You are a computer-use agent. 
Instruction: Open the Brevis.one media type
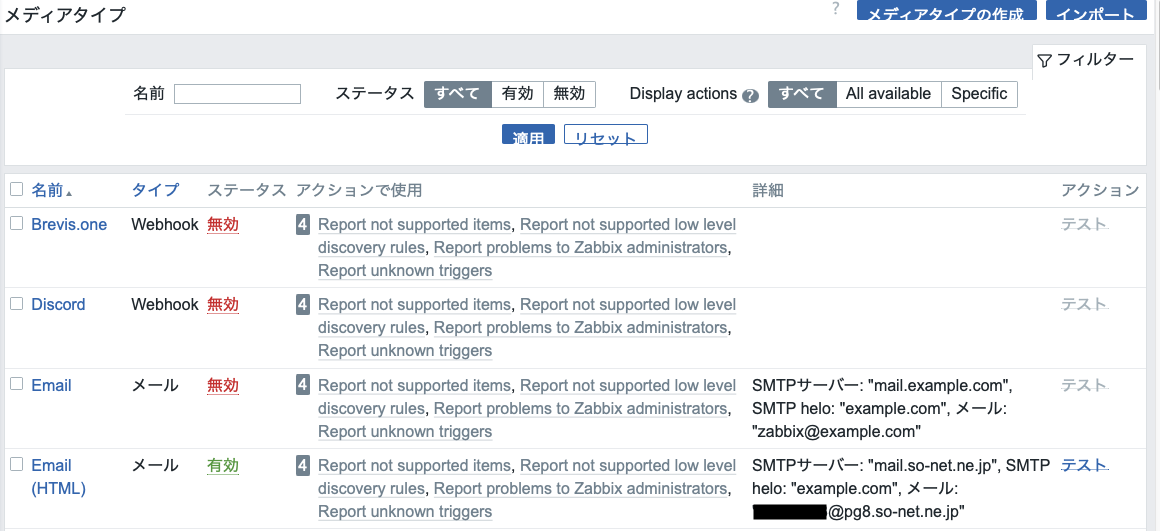point(69,224)
